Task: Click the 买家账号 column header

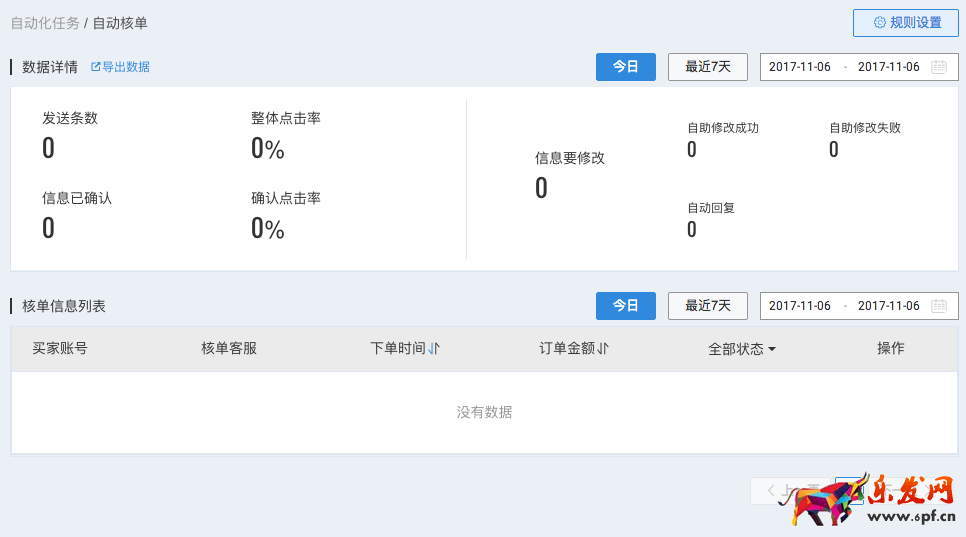Action: (60, 348)
